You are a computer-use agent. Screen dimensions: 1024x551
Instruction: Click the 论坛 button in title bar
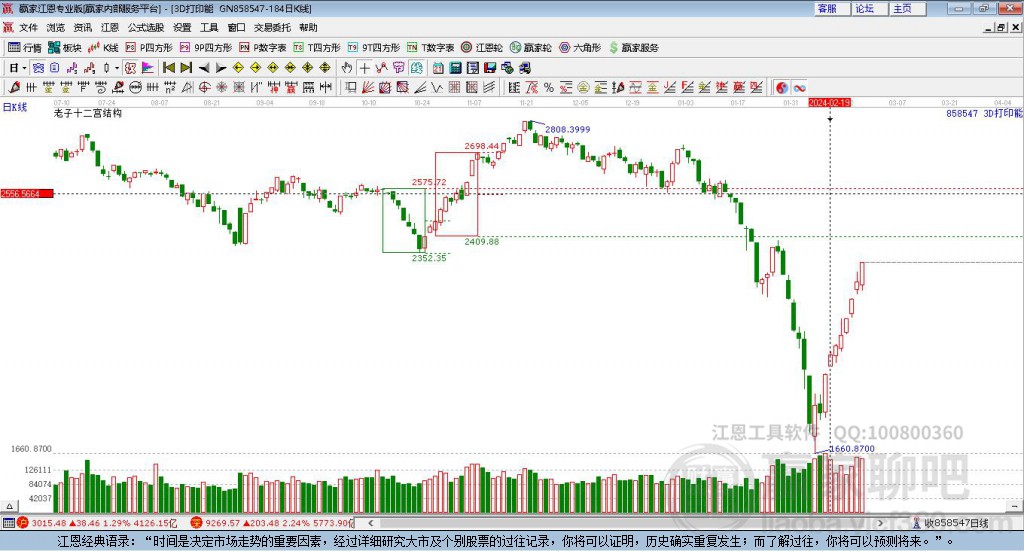(870, 8)
